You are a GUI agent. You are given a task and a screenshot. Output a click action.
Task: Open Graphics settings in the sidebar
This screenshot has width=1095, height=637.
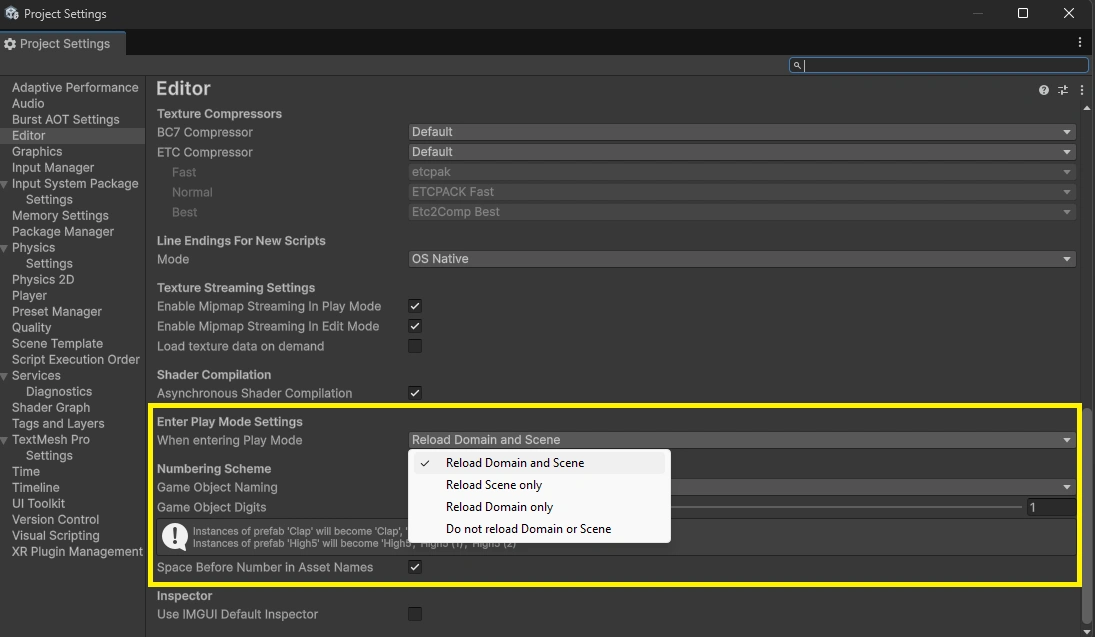pos(37,152)
